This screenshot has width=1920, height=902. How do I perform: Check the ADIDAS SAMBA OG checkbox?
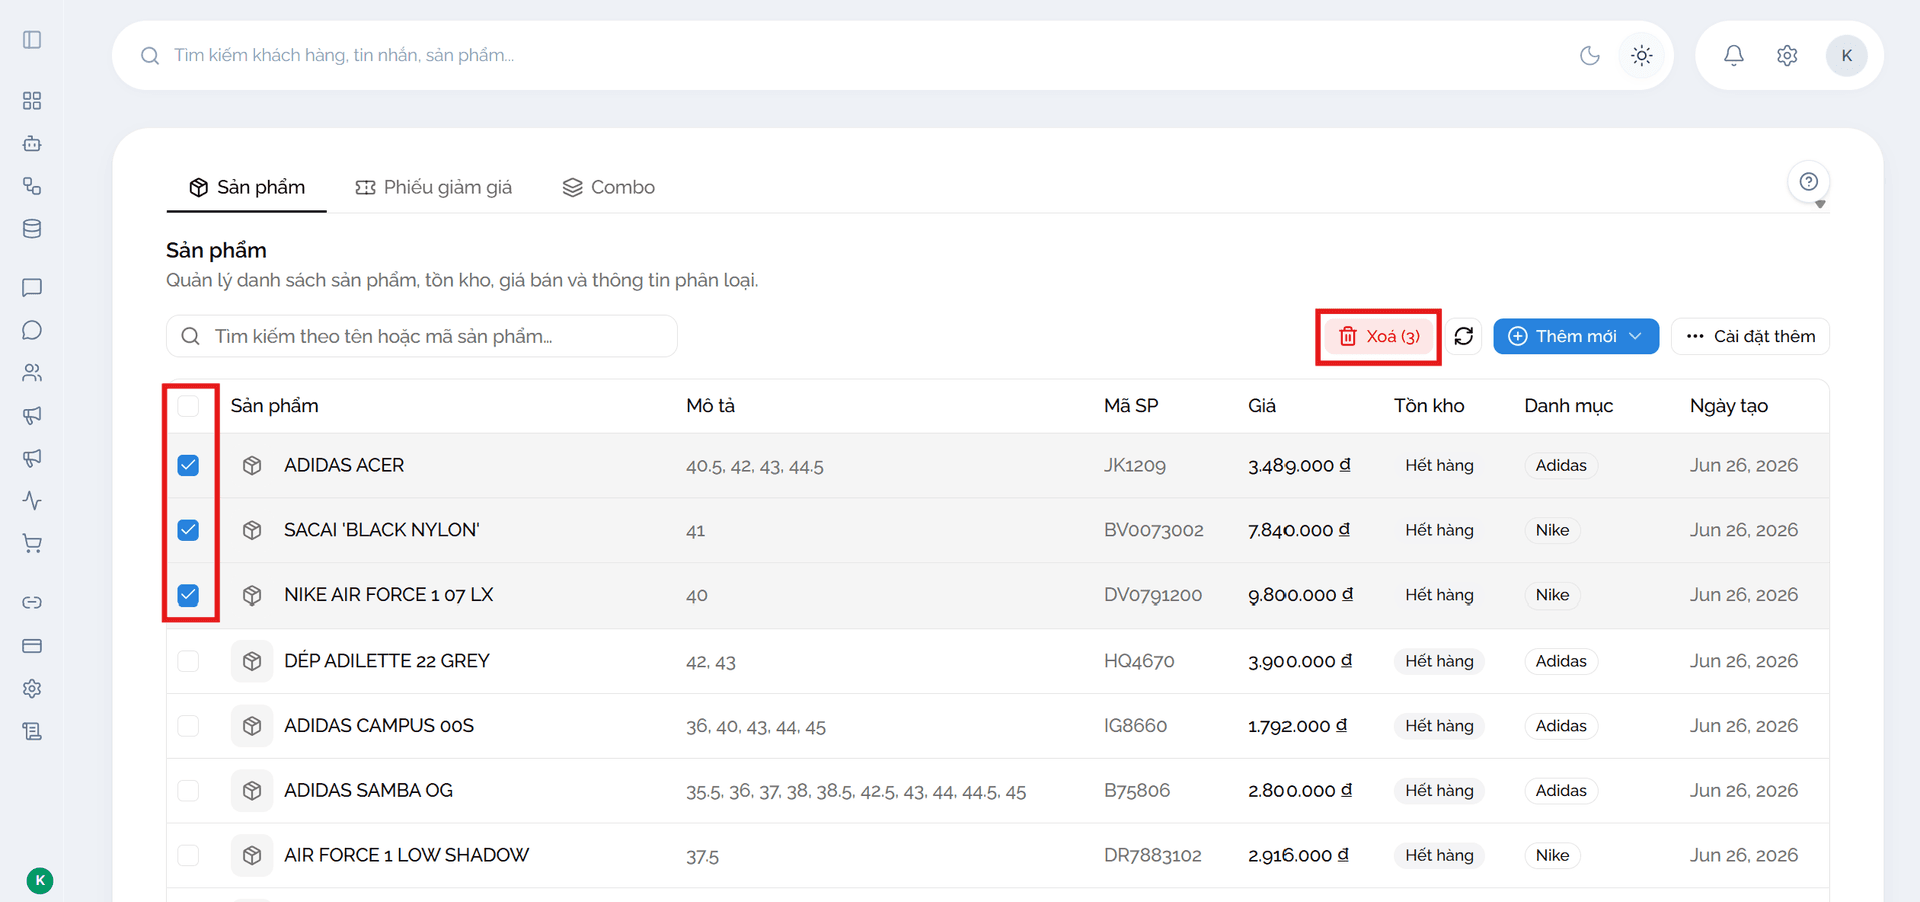[x=188, y=791]
